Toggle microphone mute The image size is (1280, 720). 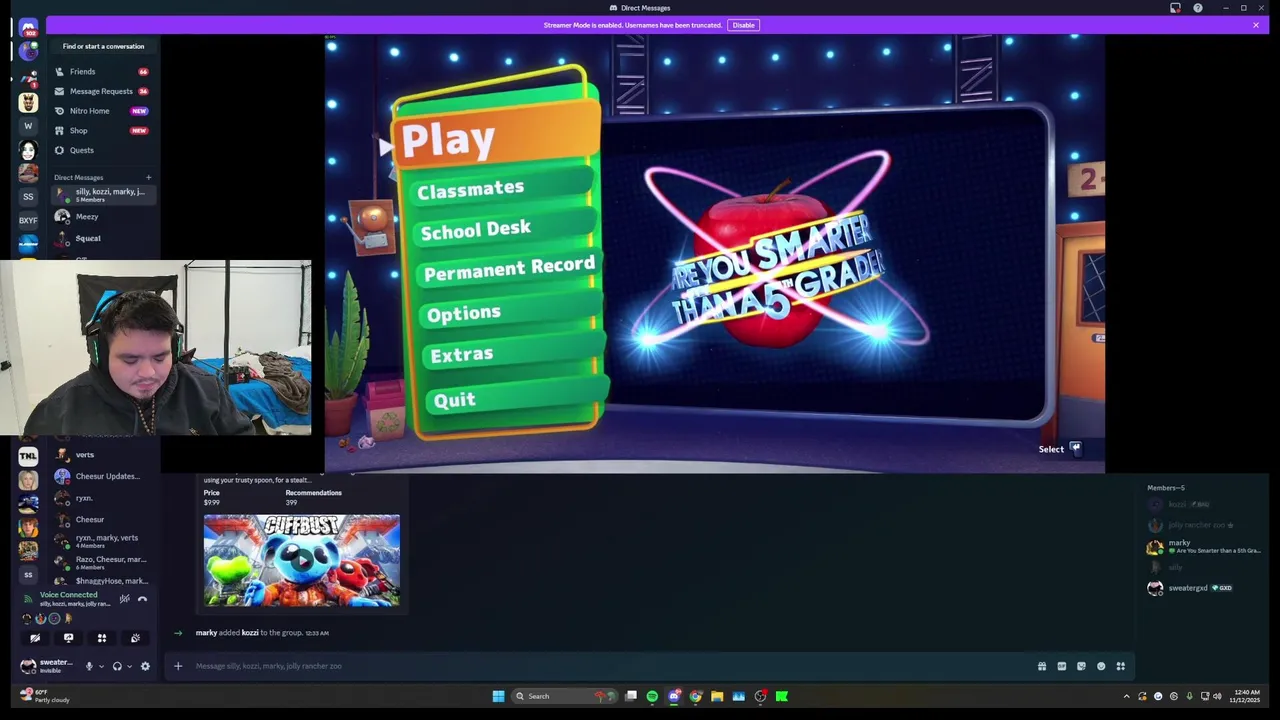(88, 666)
